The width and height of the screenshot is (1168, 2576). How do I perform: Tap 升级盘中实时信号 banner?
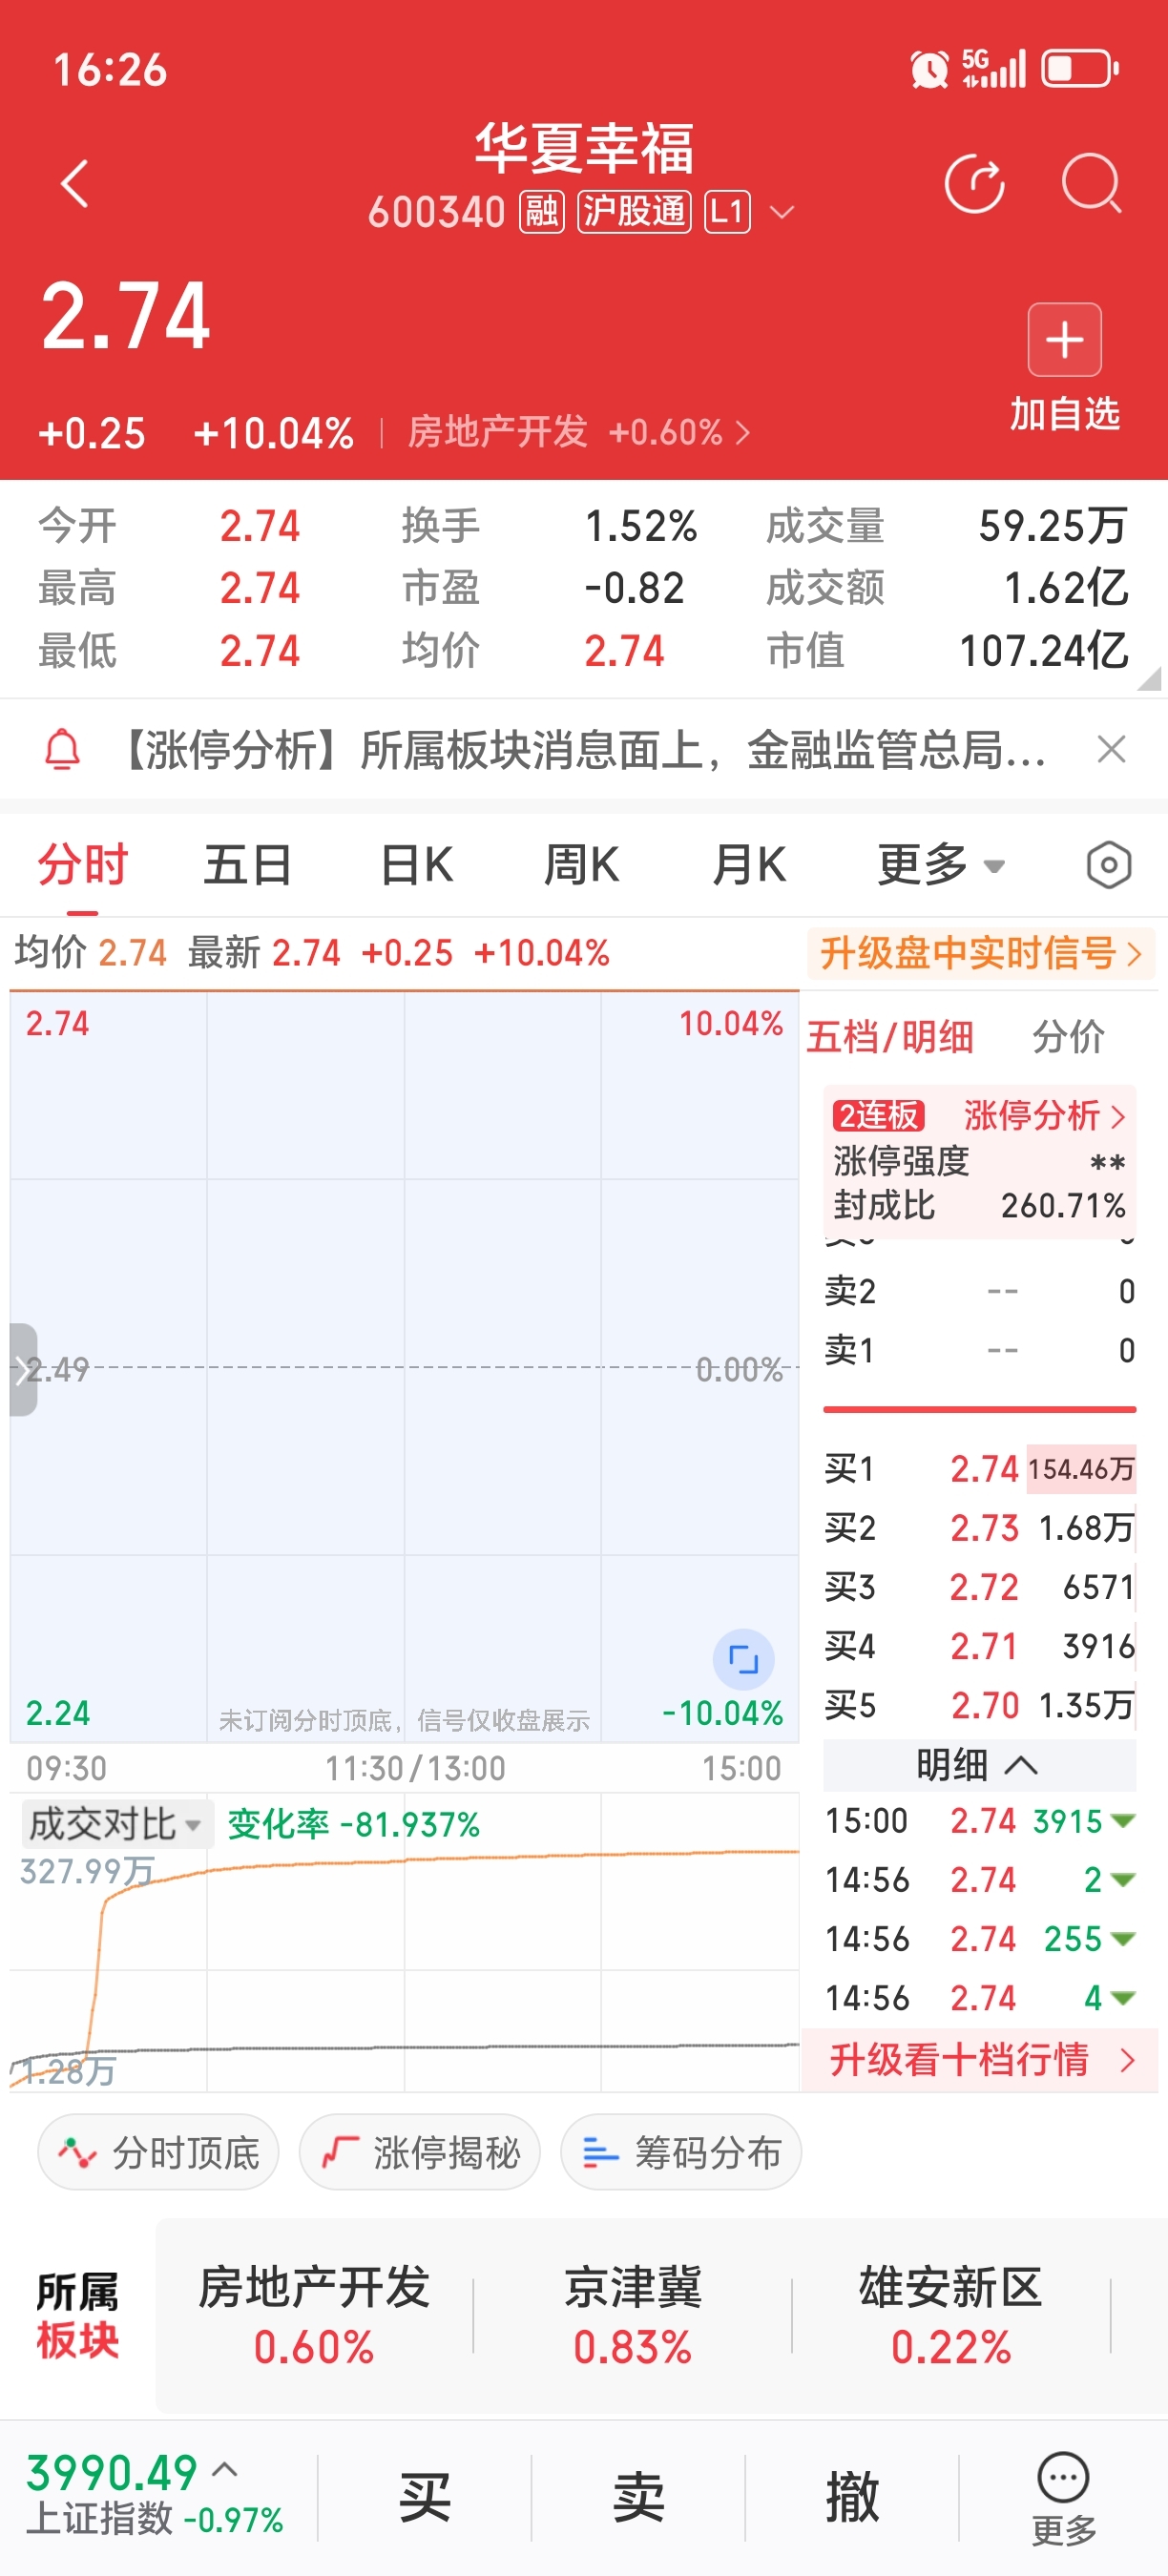pos(981,953)
